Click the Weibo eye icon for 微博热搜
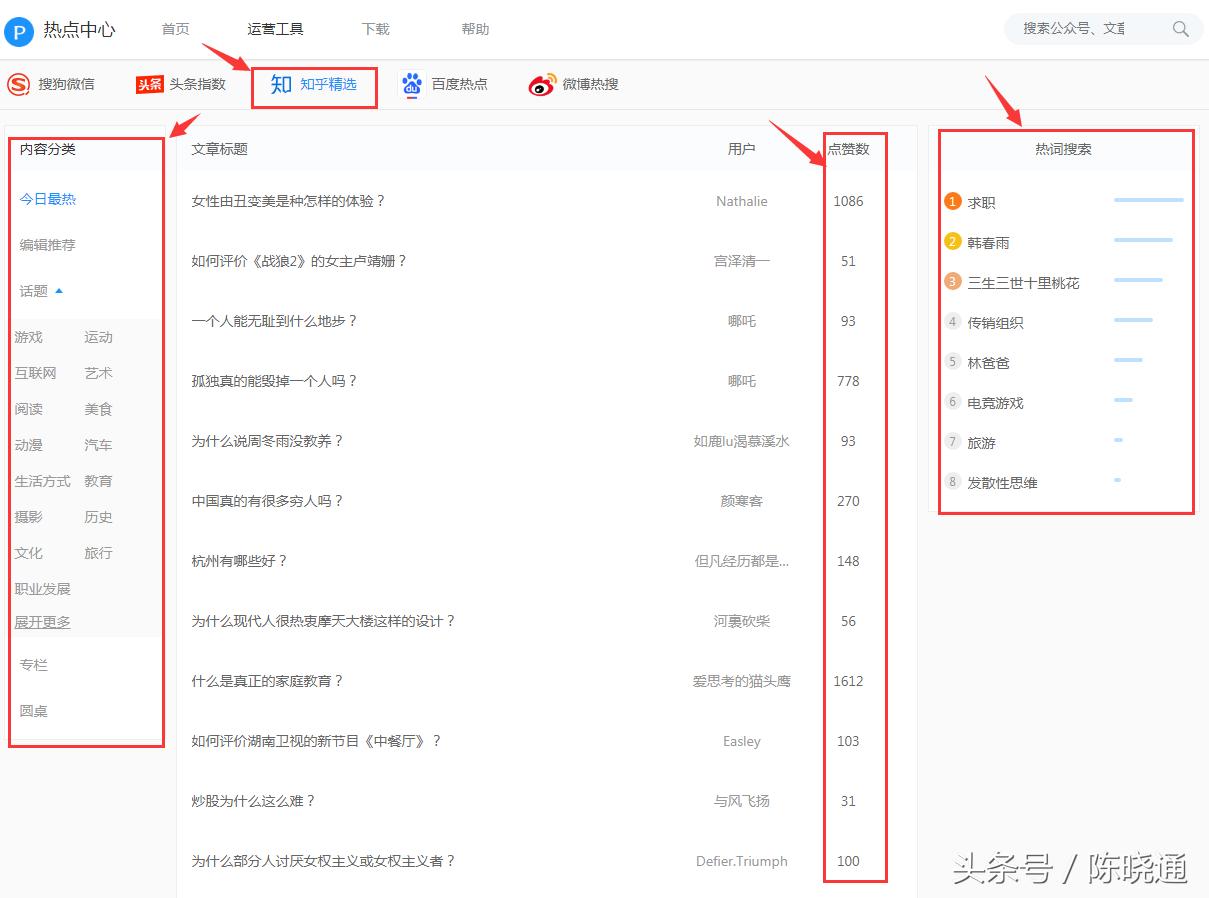 coord(541,84)
